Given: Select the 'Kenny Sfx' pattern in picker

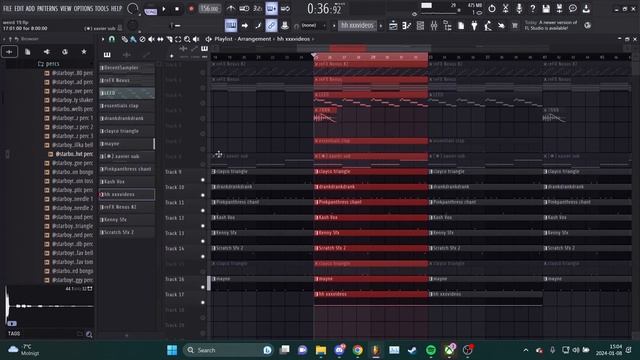Looking at the screenshot, I should tap(127, 220).
